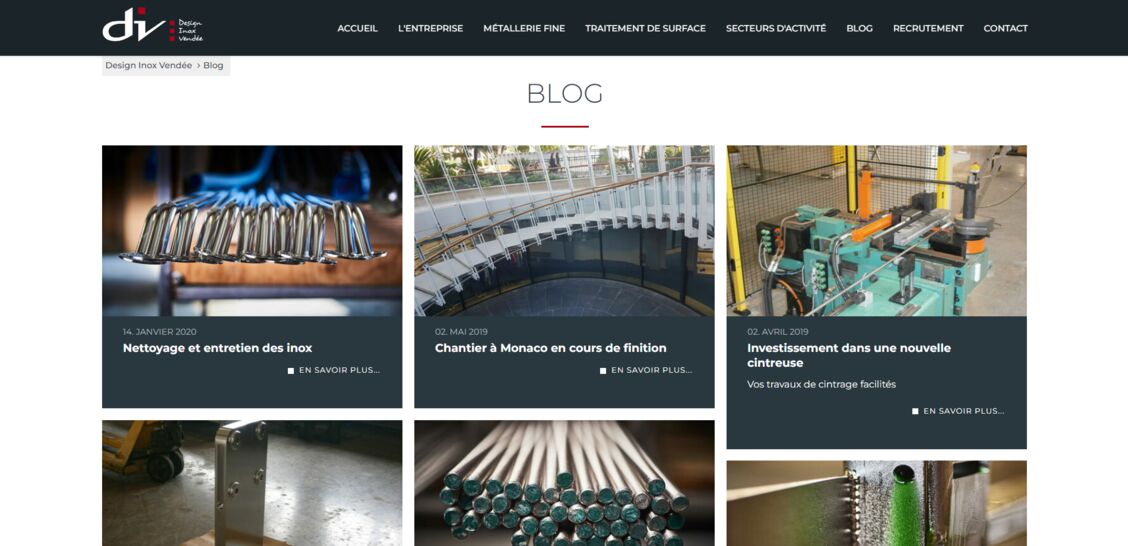Click the Design Inox Vendée breadcrumb link
This screenshot has width=1128, height=546.
coord(149,65)
